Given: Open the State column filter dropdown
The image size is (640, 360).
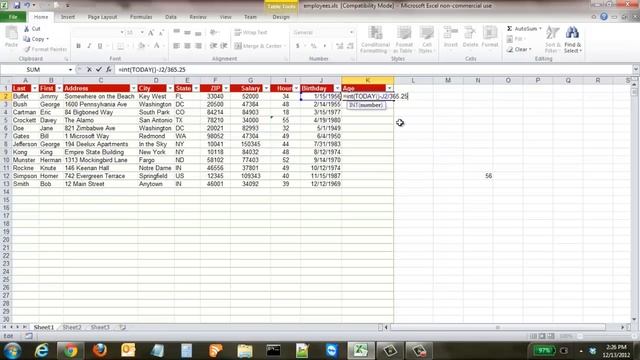Looking at the screenshot, I should [196, 89].
